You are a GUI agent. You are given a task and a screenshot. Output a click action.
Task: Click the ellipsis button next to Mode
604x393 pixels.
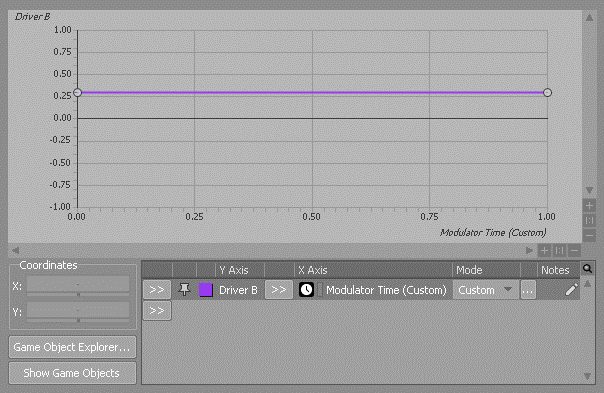(x=528, y=290)
